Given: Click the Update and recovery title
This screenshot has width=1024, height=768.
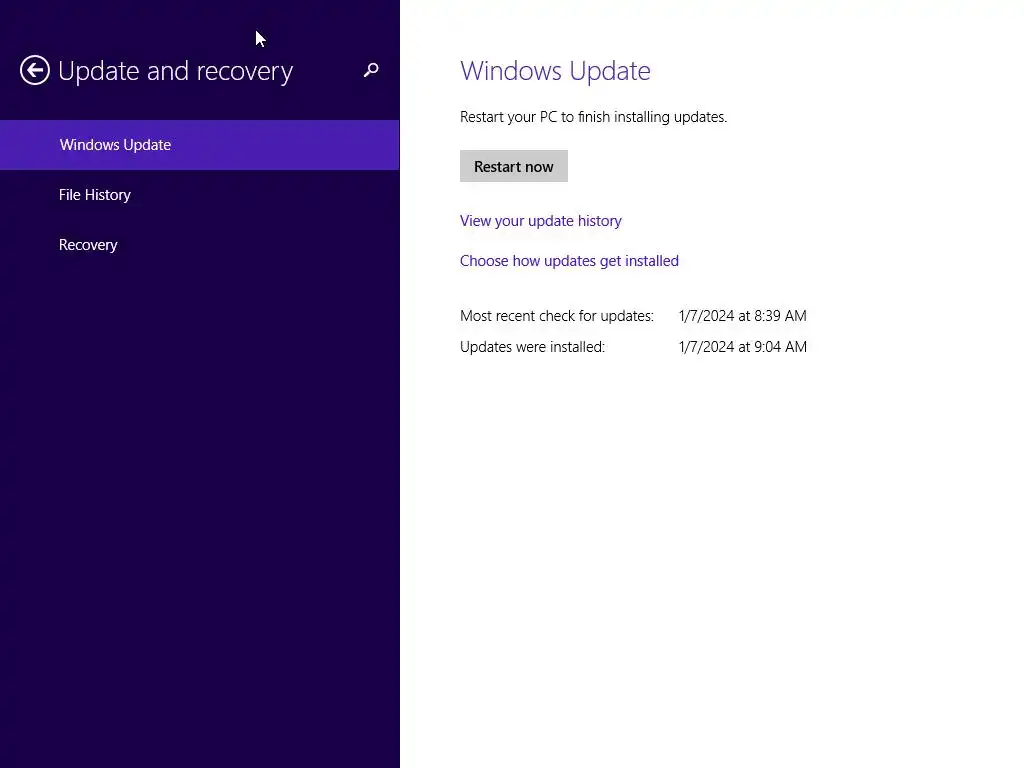Looking at the screenshot, I should (175, 71).
